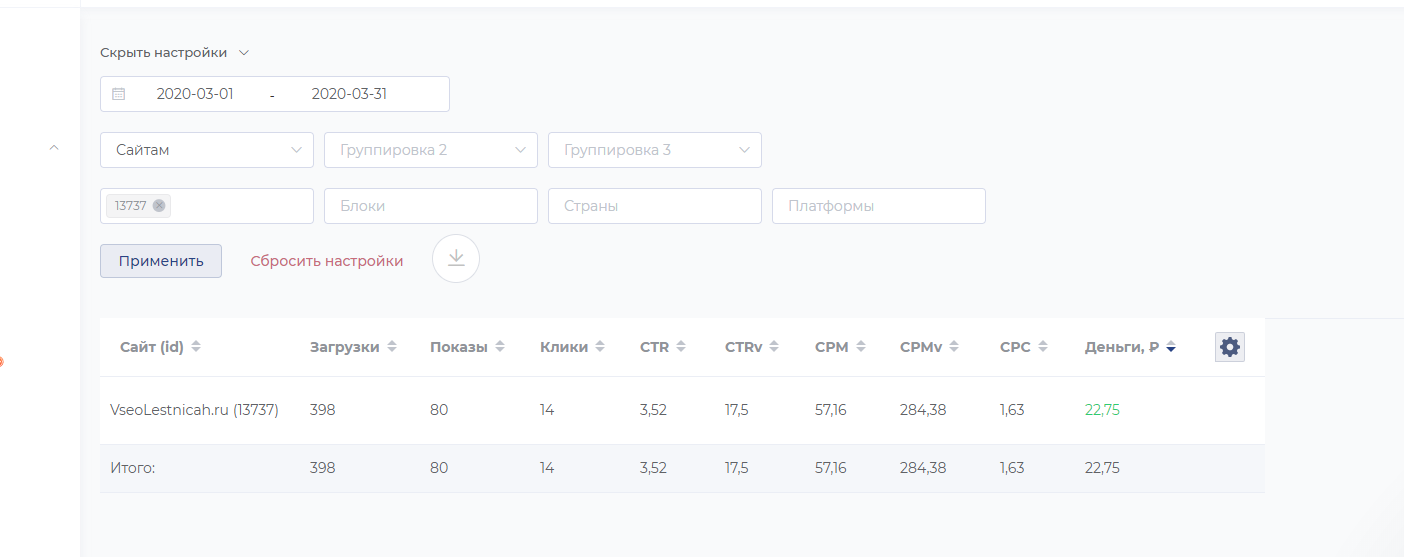Screen dimensions: 1404x557
Task: Remove the 13737 site filter tag
Action: pos(159,206)
